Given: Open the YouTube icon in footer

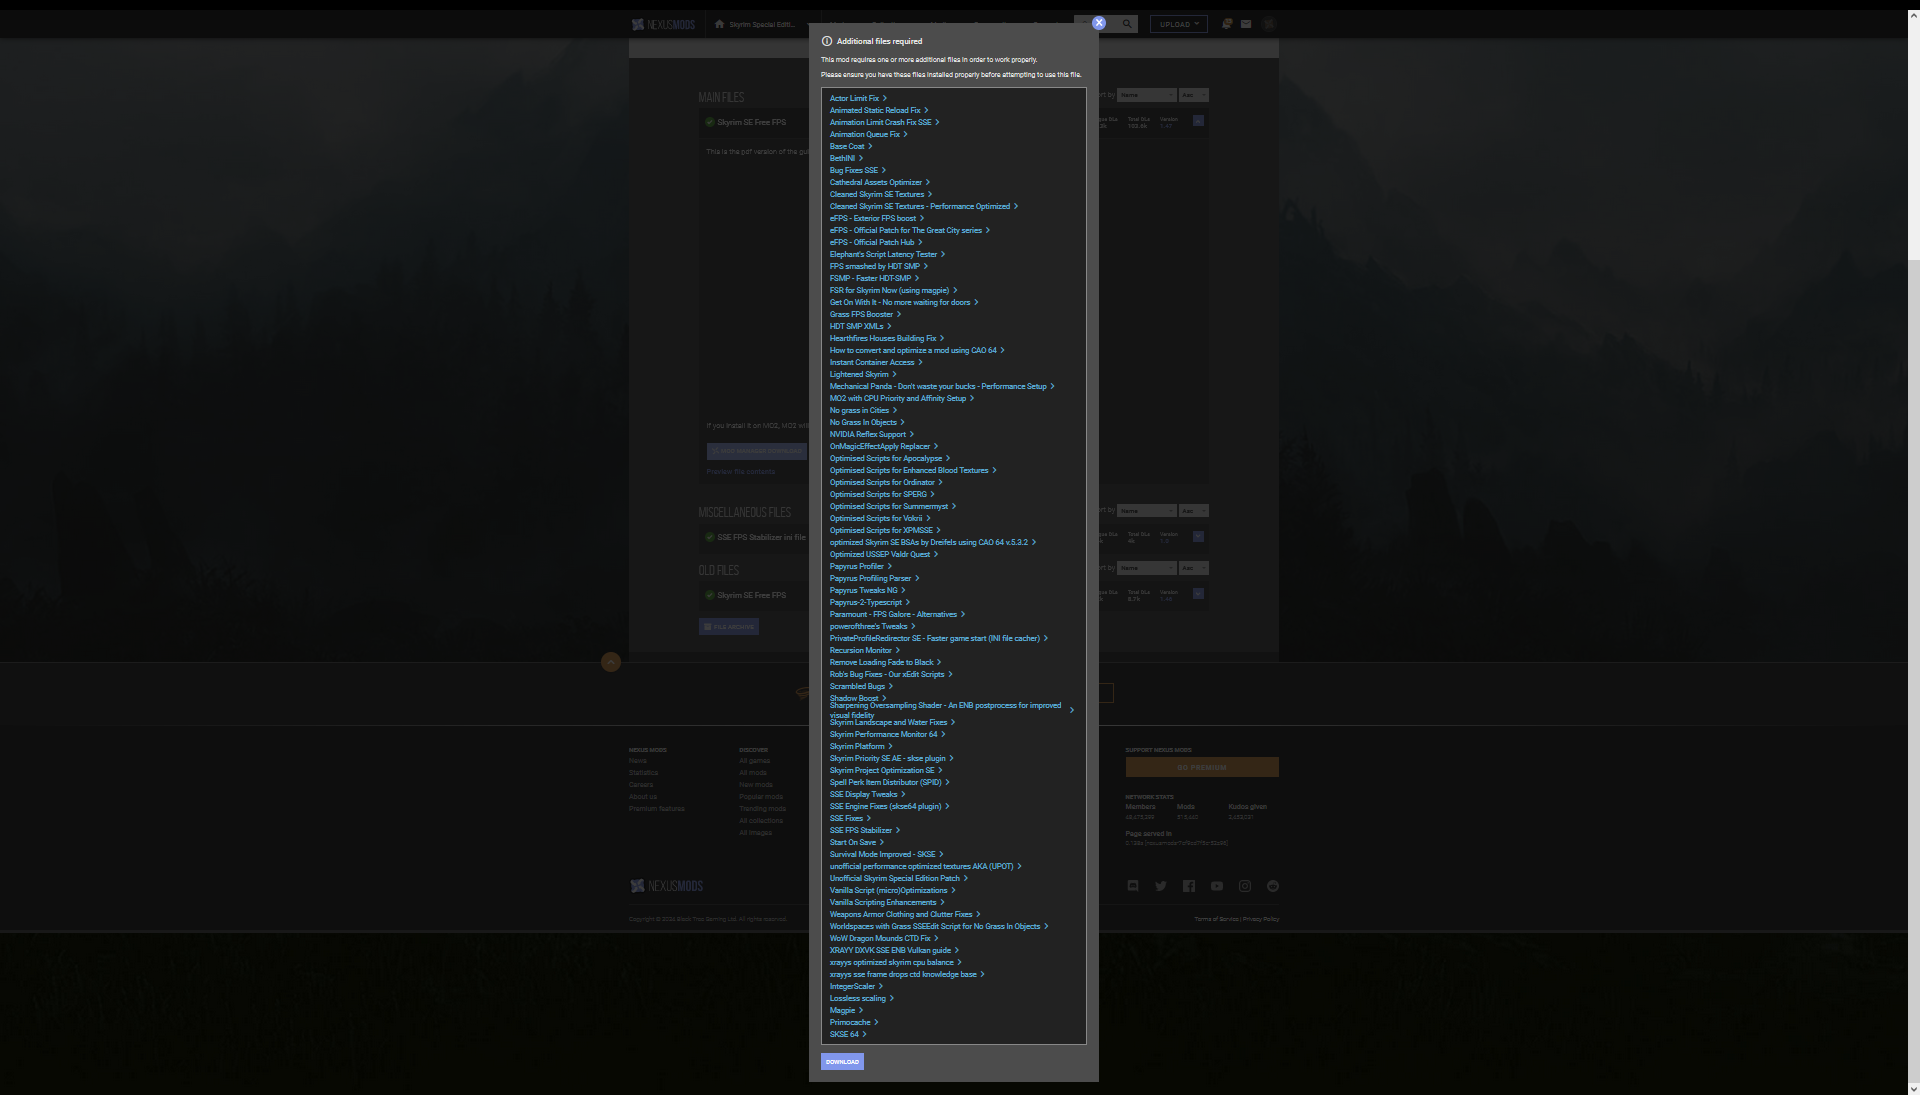Looking at the screenshot, I should 1216,886.
